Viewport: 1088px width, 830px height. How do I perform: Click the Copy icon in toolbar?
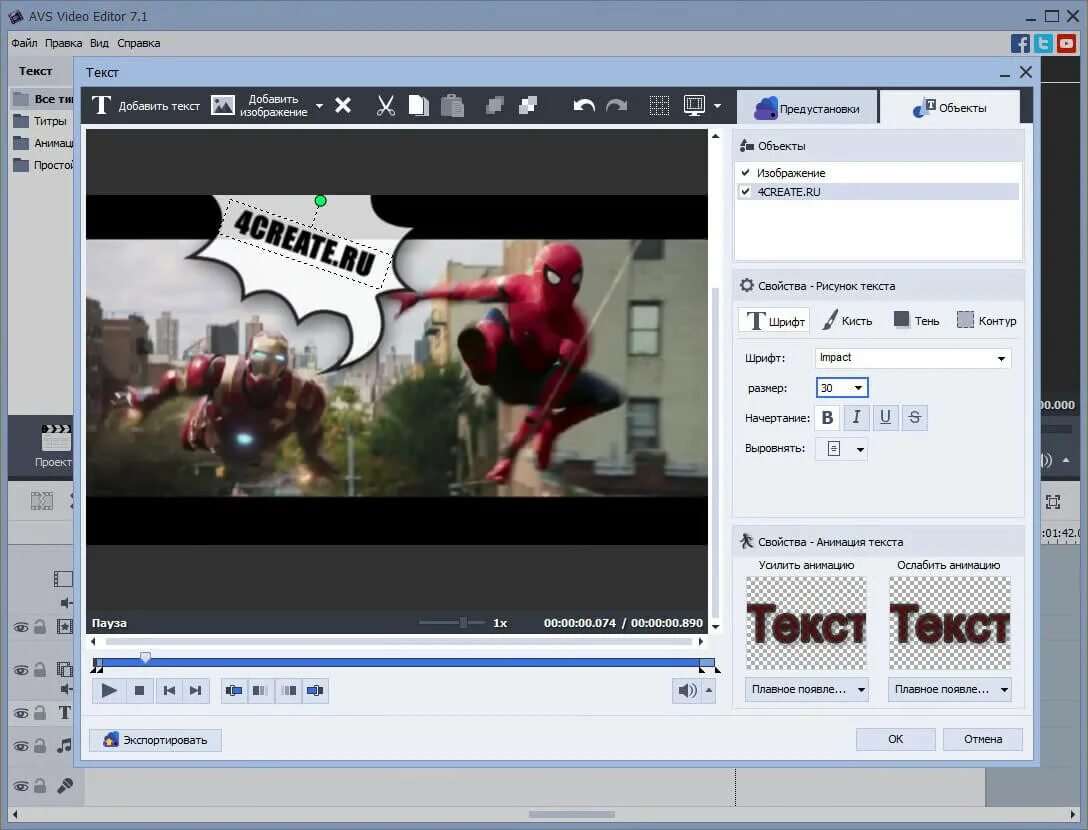(x=418, y=105)
